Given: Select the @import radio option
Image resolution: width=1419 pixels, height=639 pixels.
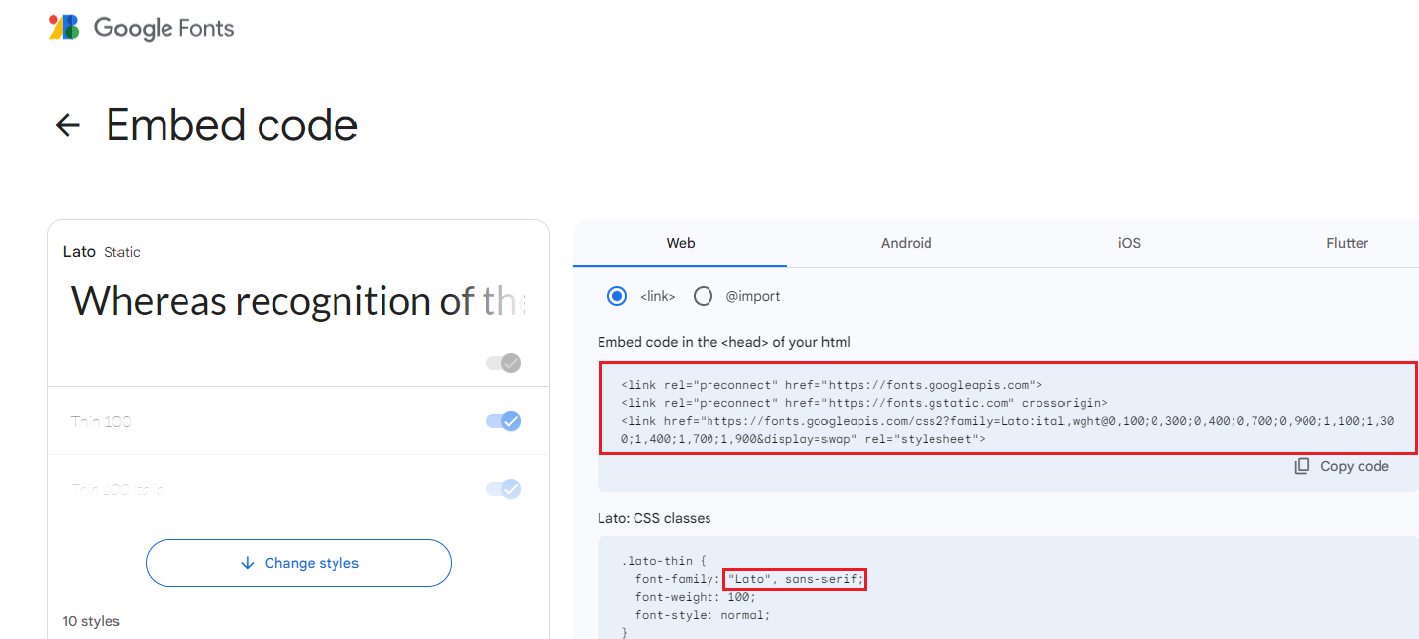Looking at the screenshot, I should click(703, 296).
